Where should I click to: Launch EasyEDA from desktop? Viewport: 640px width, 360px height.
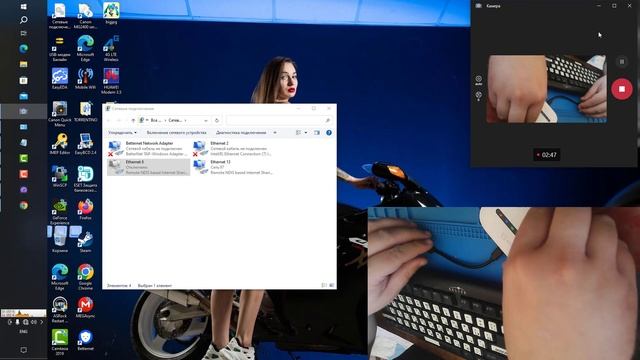point(60,79)
